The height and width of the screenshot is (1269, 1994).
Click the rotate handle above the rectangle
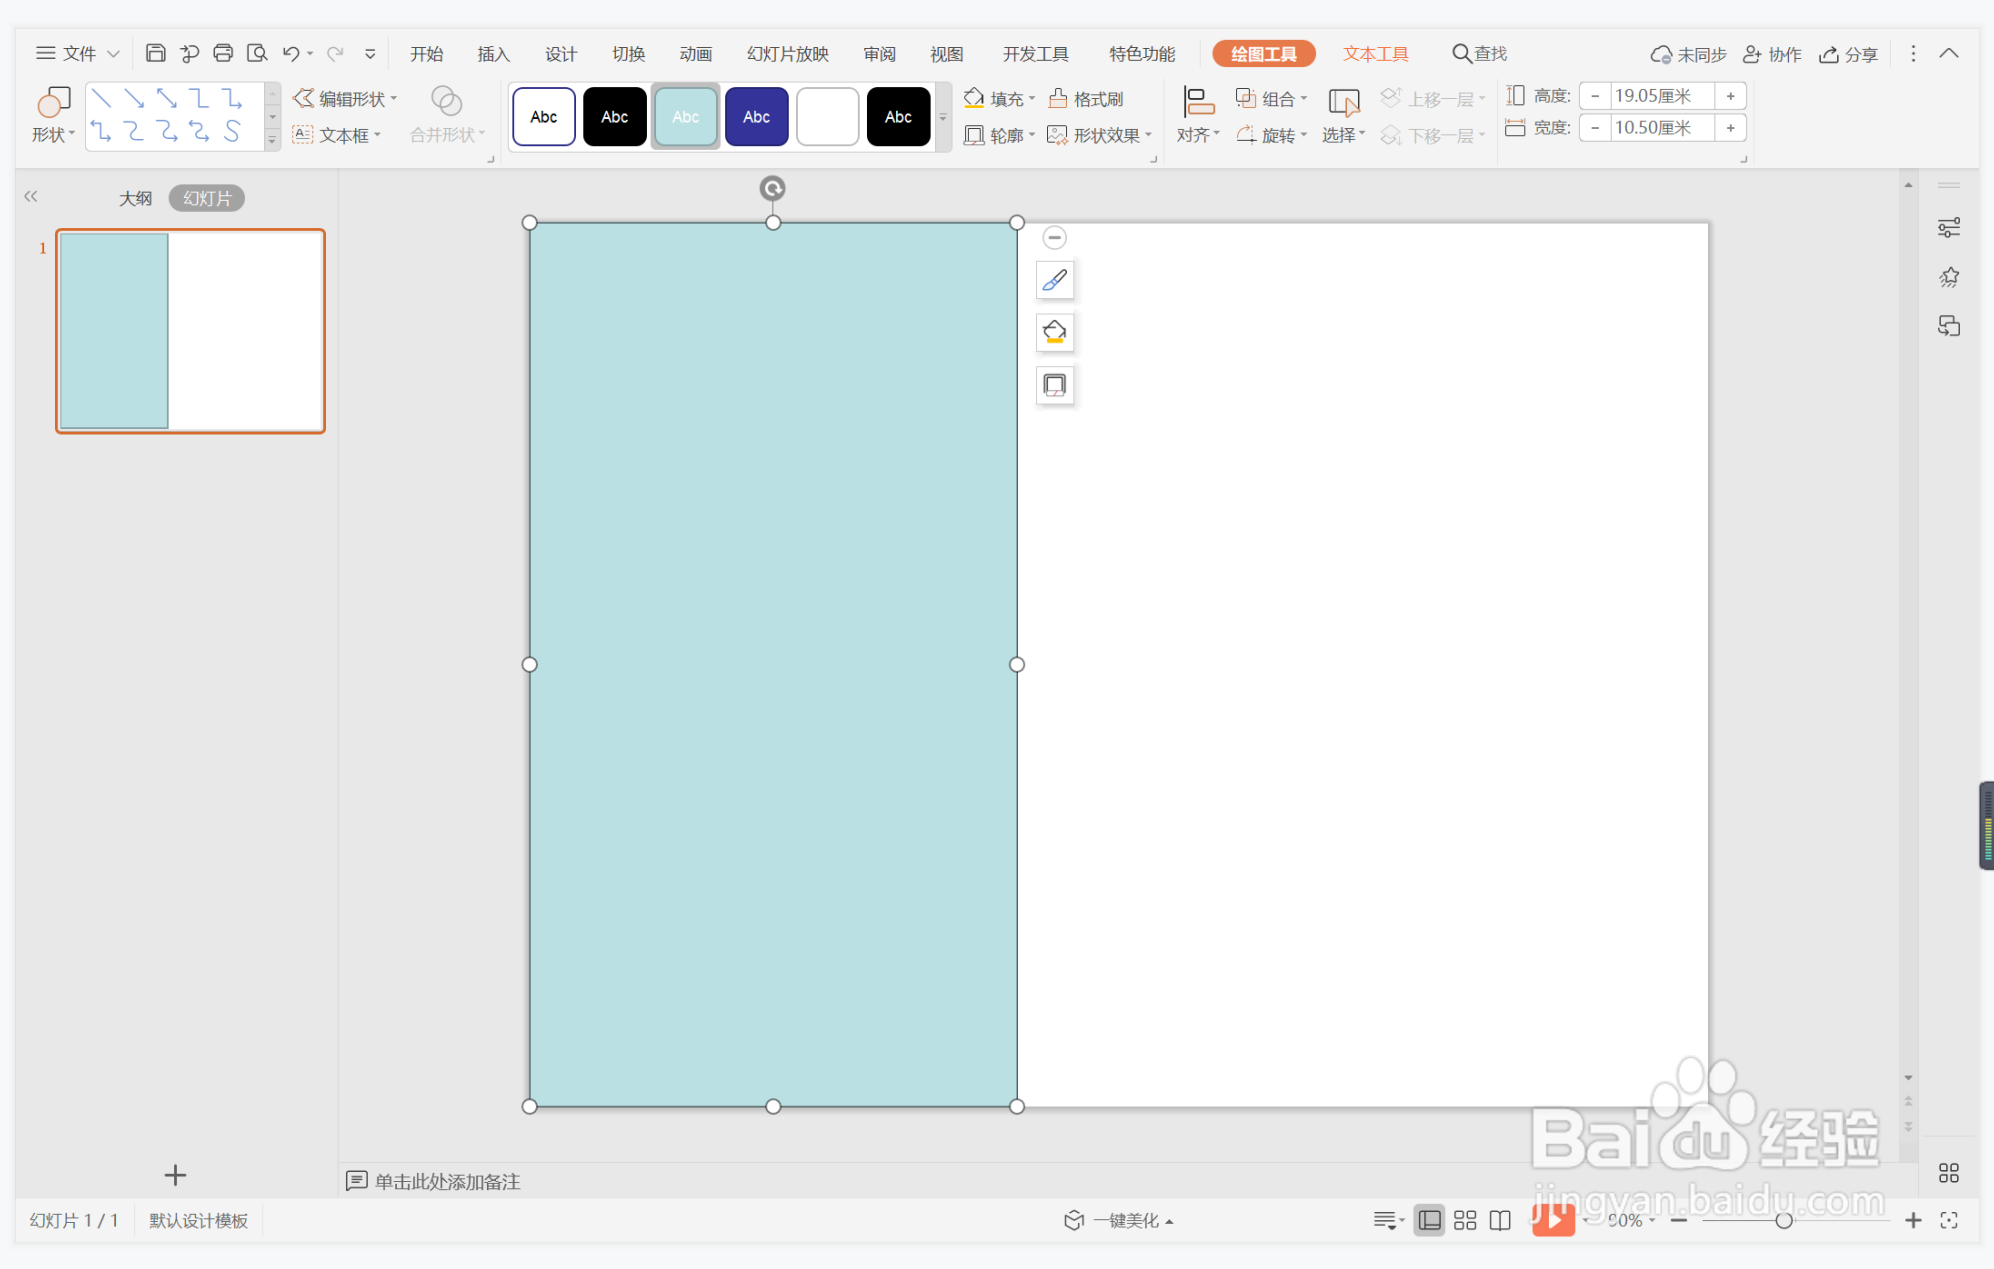[772, 188]
